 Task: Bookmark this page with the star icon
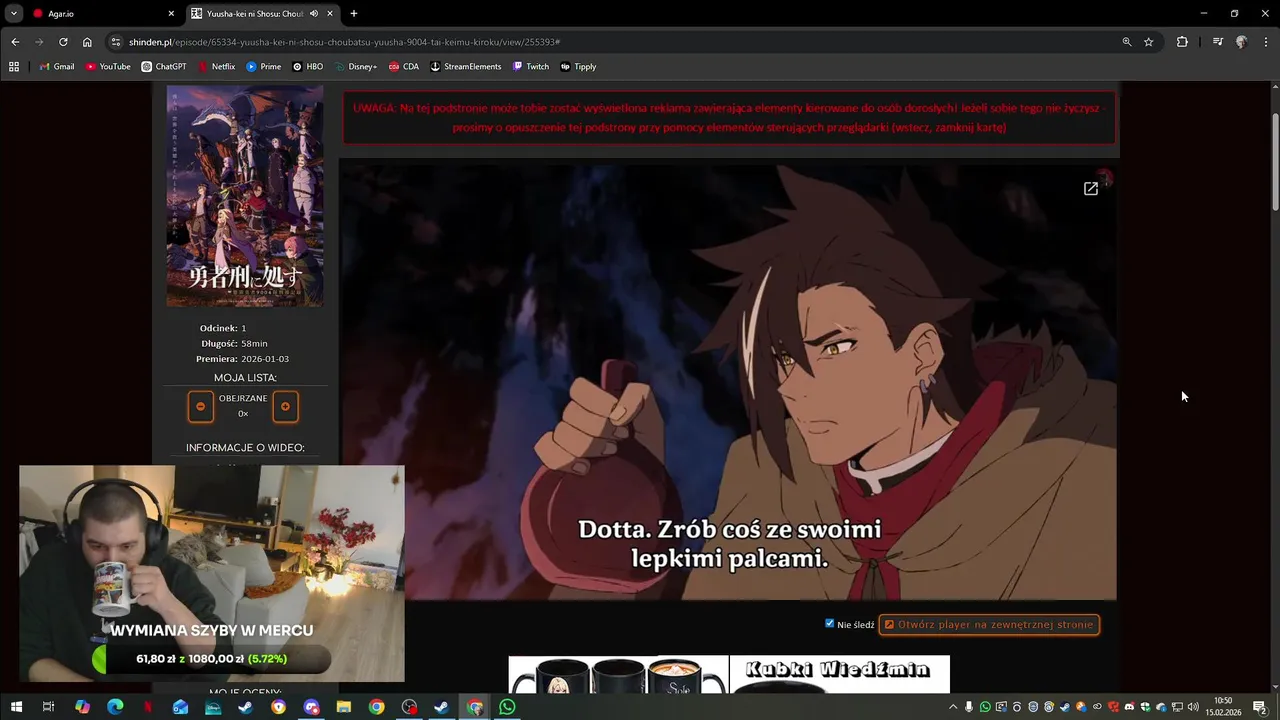coord(1149,42)
